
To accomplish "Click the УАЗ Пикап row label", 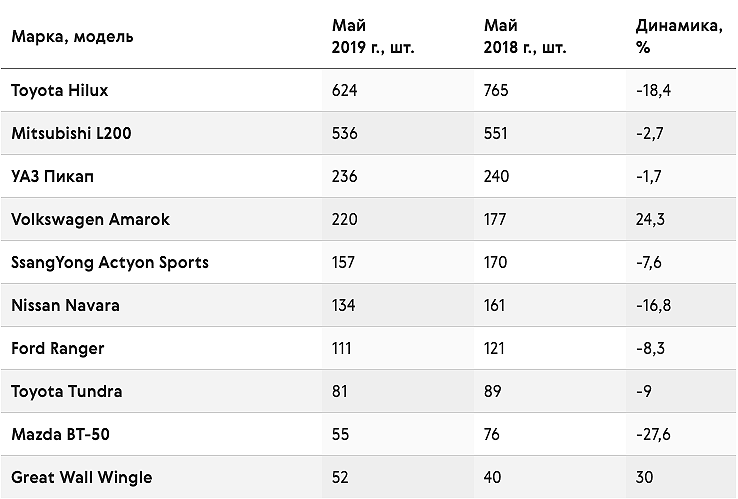I will pyautogui.click(x=52, y=176).
